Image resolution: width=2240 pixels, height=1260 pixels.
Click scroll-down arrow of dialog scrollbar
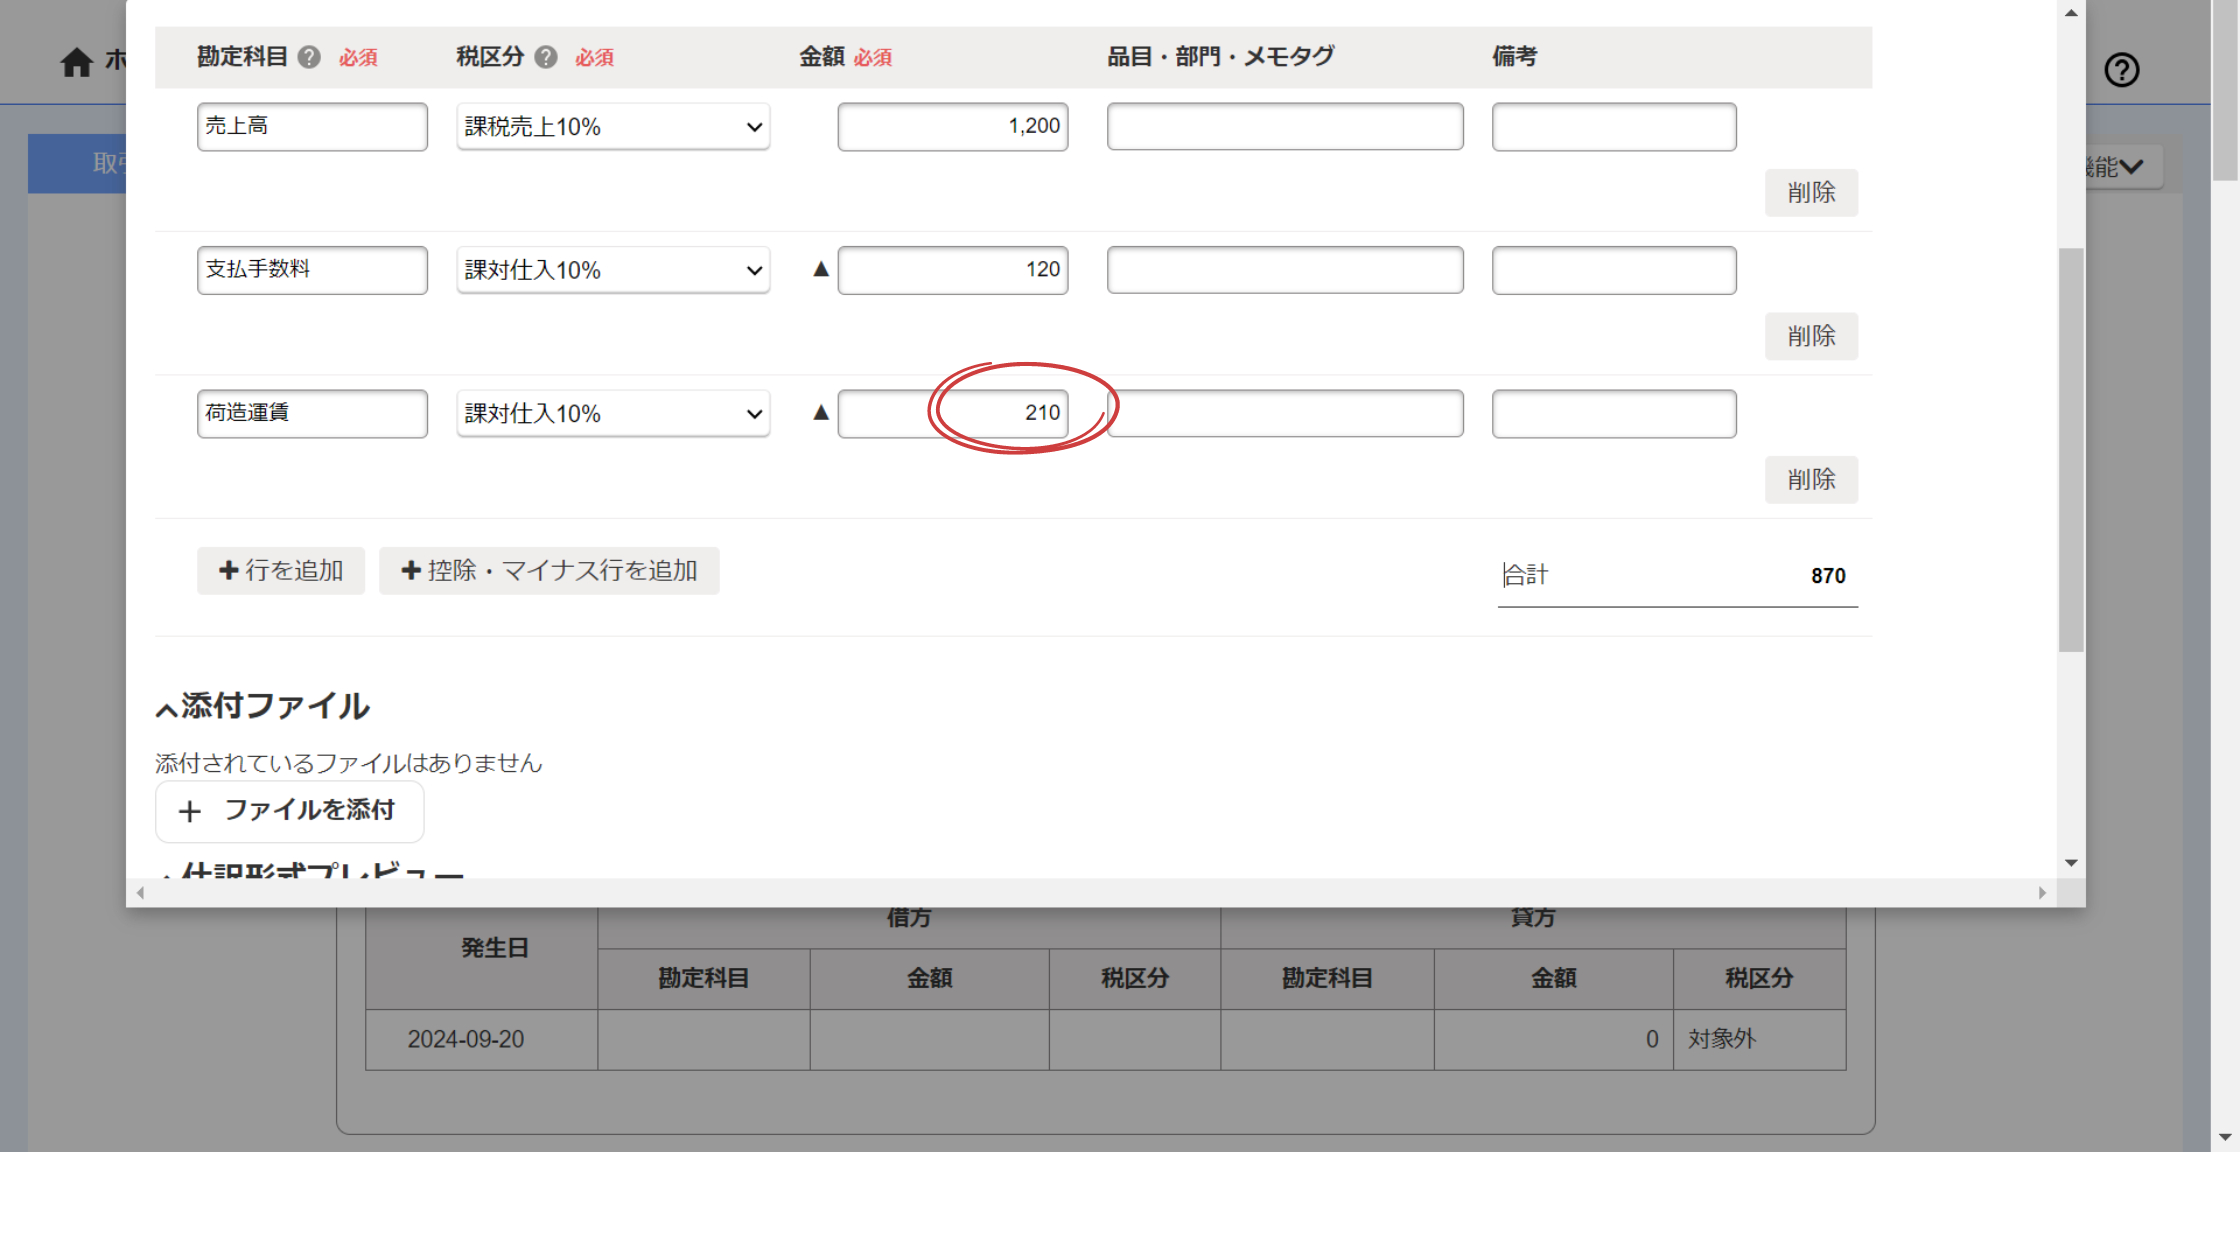(x=2071, y=862)
